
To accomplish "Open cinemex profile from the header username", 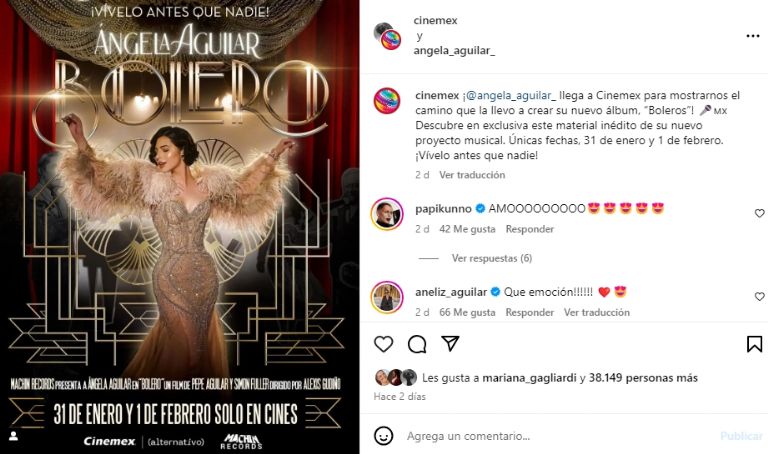I will pos(435,21).
